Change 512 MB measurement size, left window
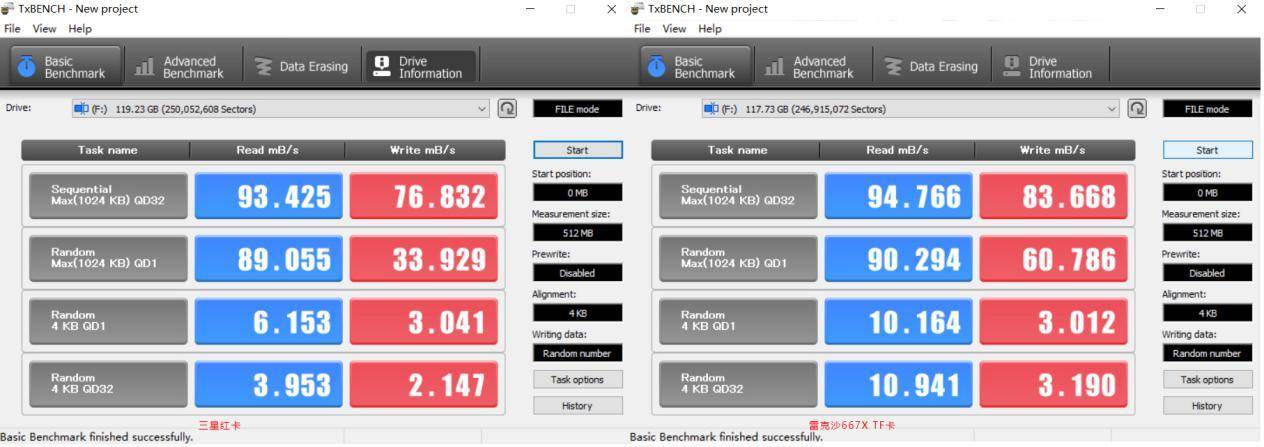This screenshot has width=1264, height=447. point(577,232)
